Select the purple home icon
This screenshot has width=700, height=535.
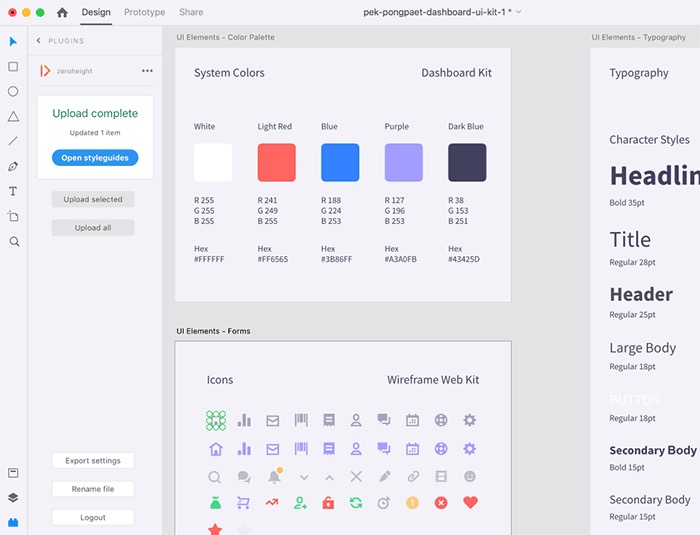point(216,449)
